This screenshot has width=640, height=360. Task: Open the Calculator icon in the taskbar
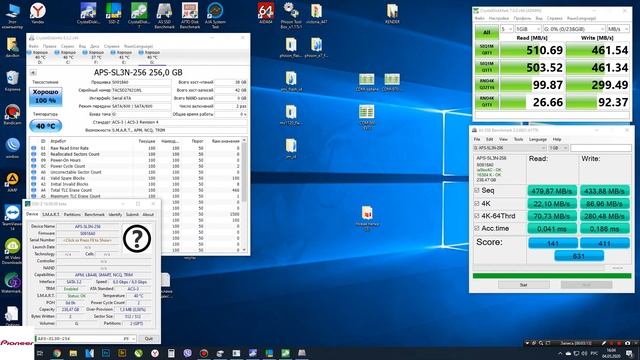(x=171, y=353)
